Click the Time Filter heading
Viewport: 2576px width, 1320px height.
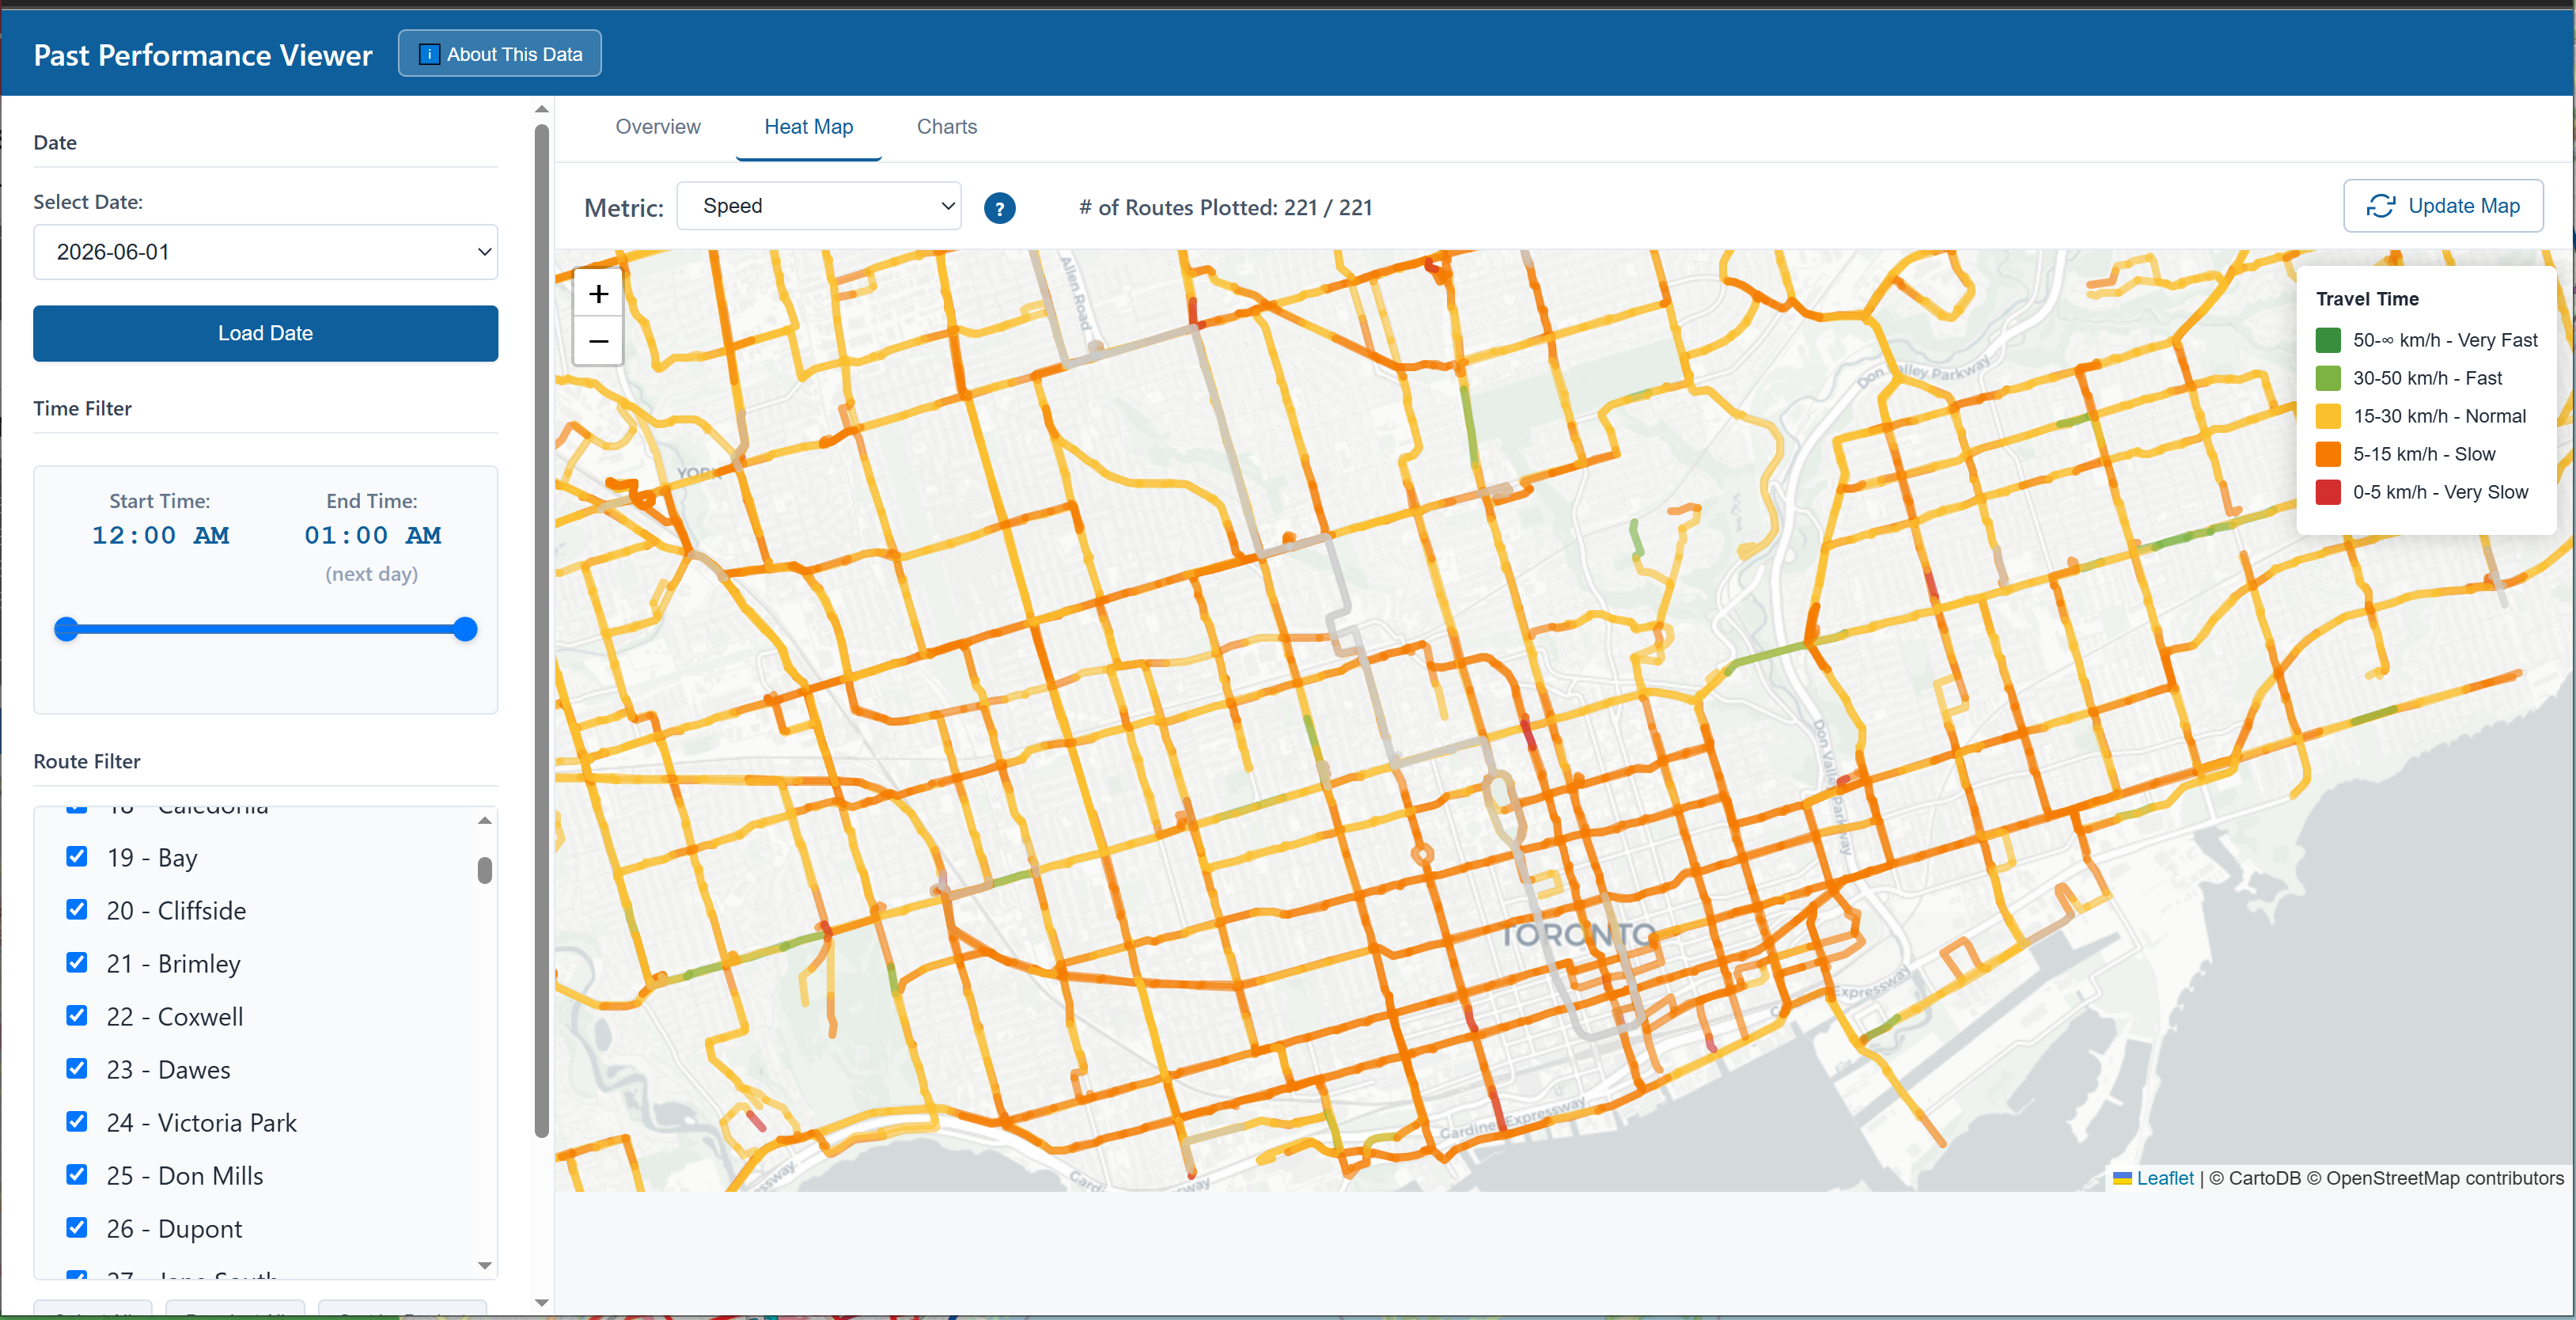tap(82, 408)
